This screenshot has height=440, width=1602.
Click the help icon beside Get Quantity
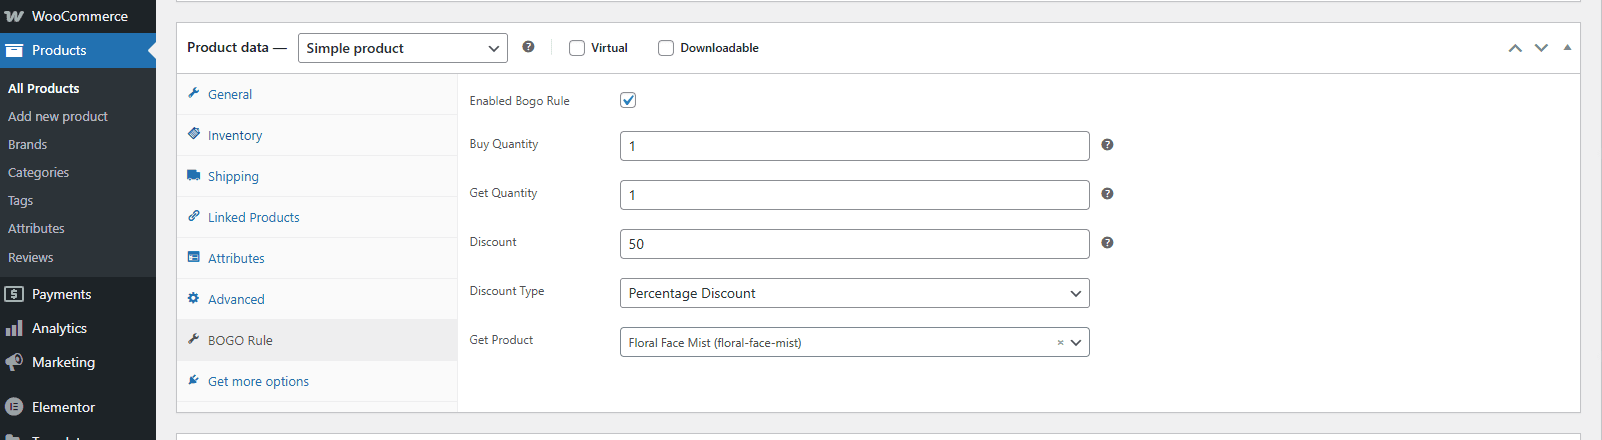coord(1107,194)
